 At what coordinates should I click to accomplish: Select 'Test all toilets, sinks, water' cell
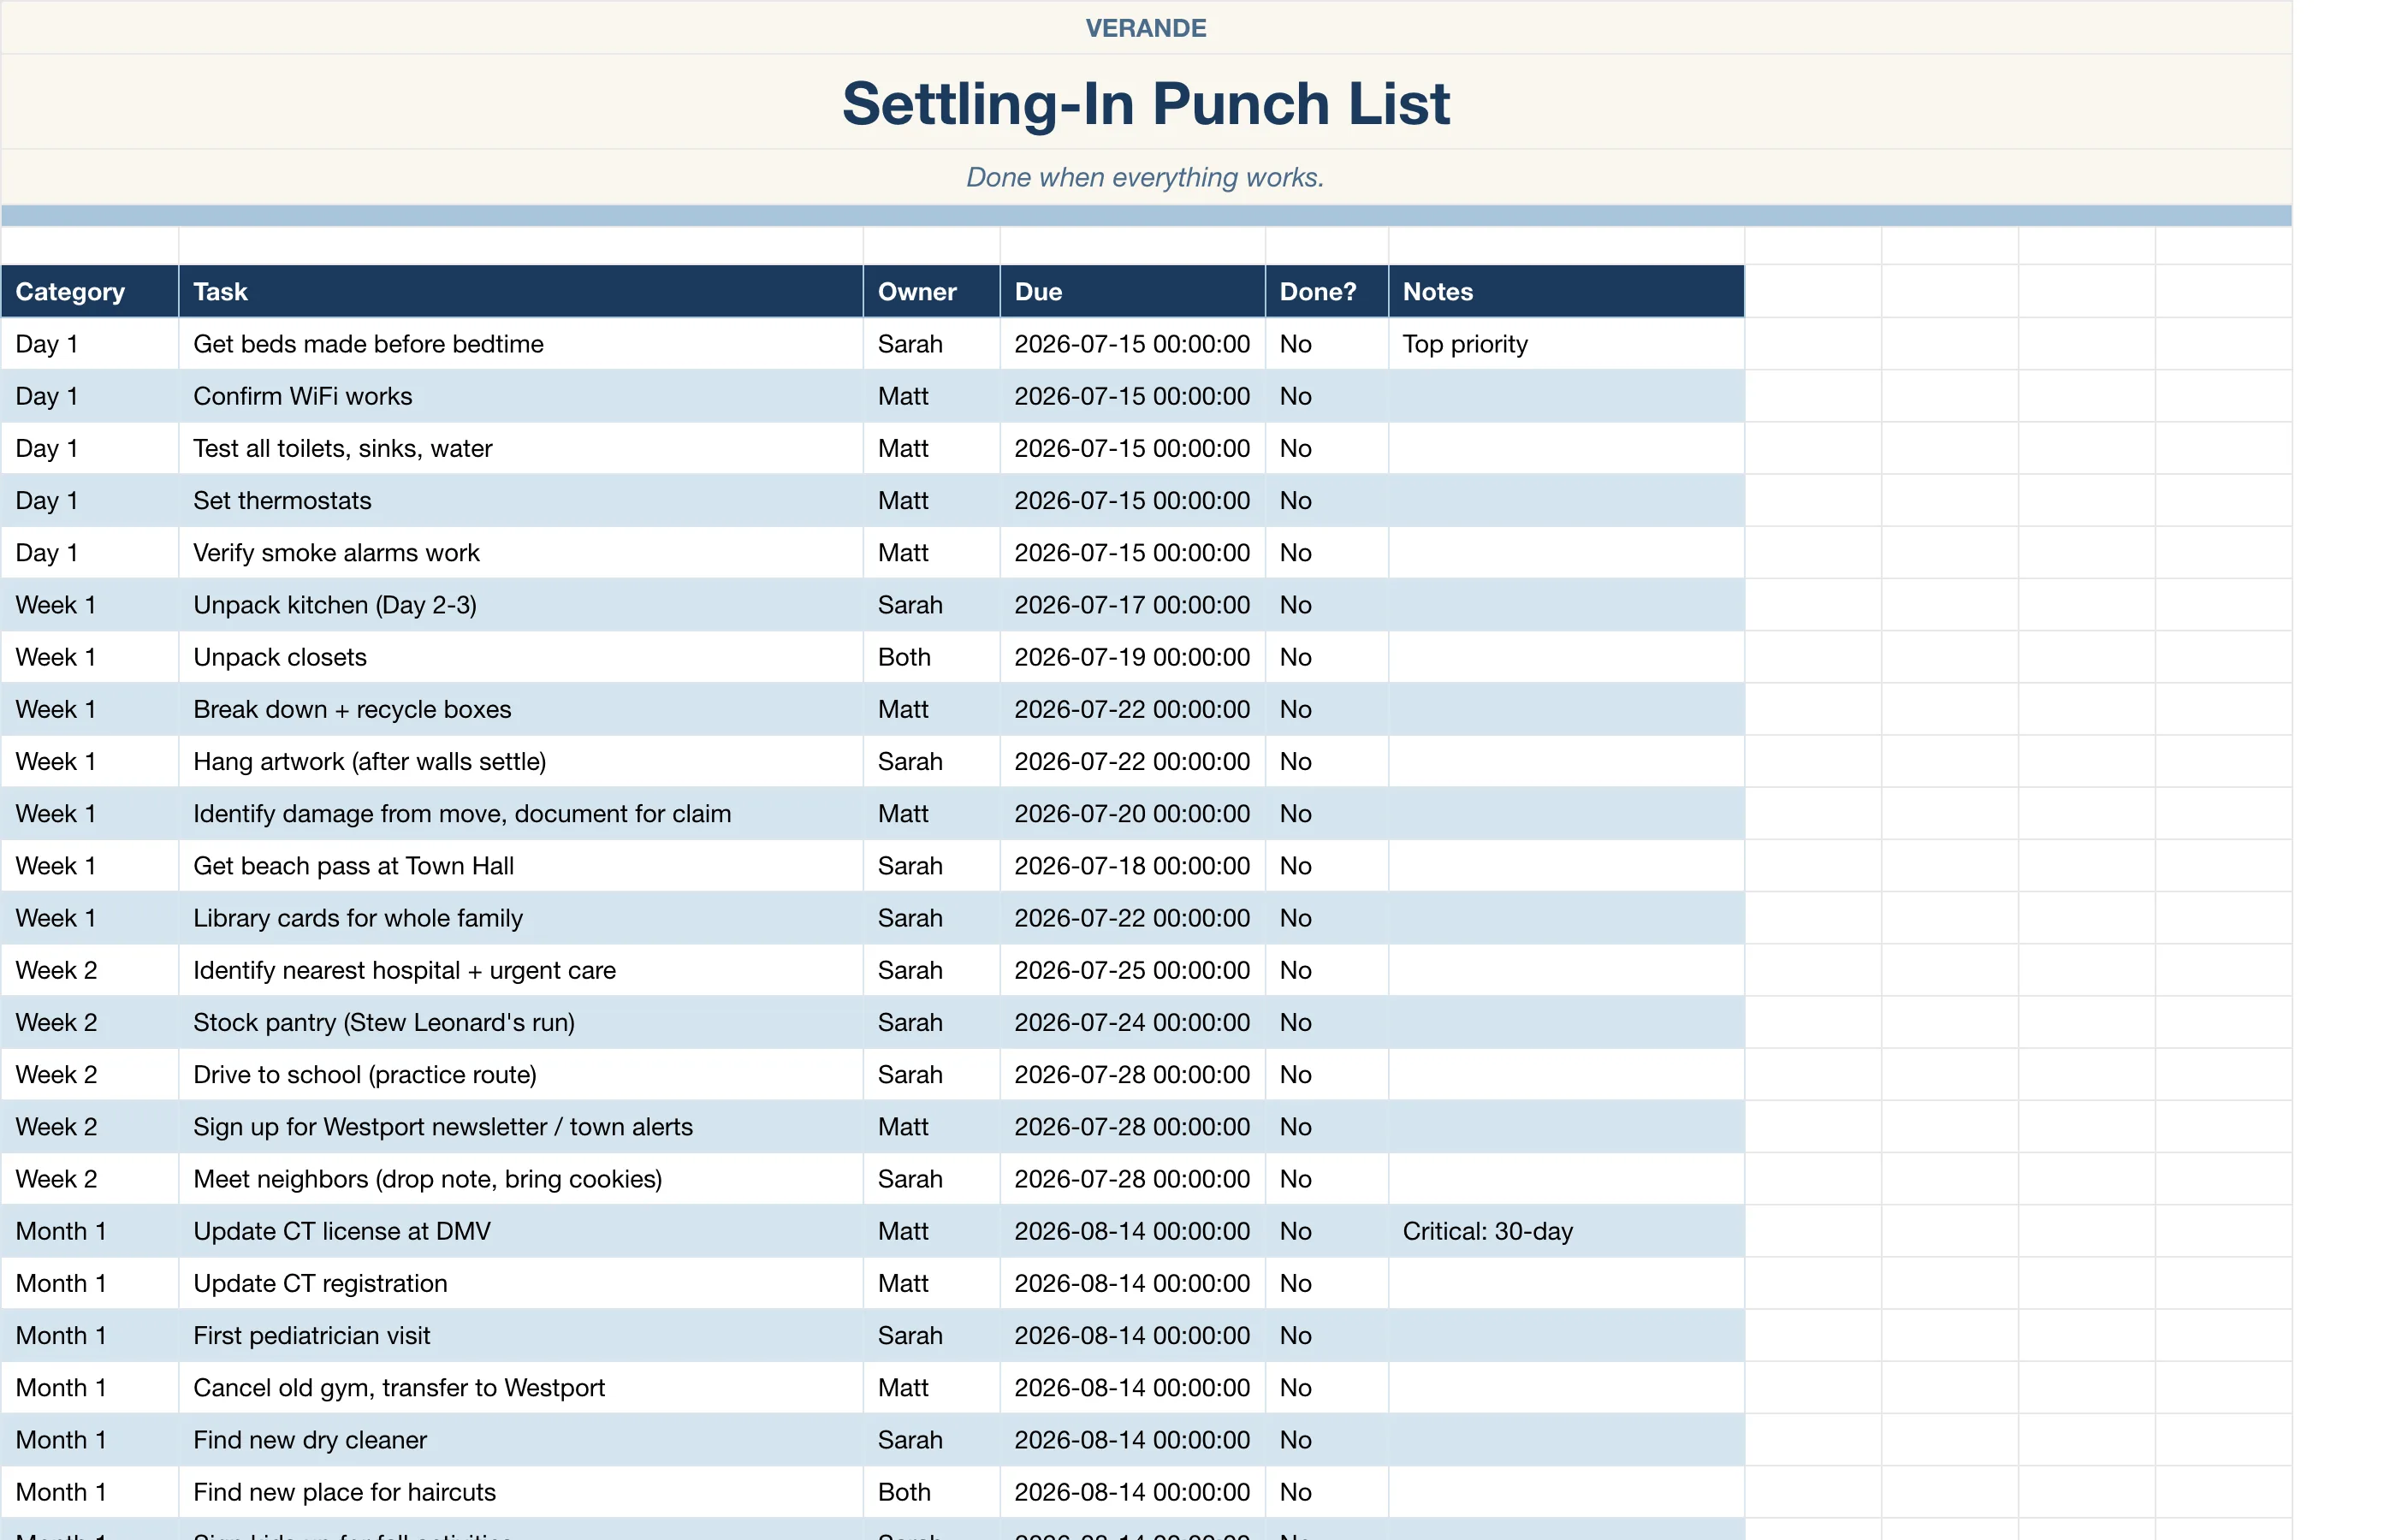tap(521, 448)
